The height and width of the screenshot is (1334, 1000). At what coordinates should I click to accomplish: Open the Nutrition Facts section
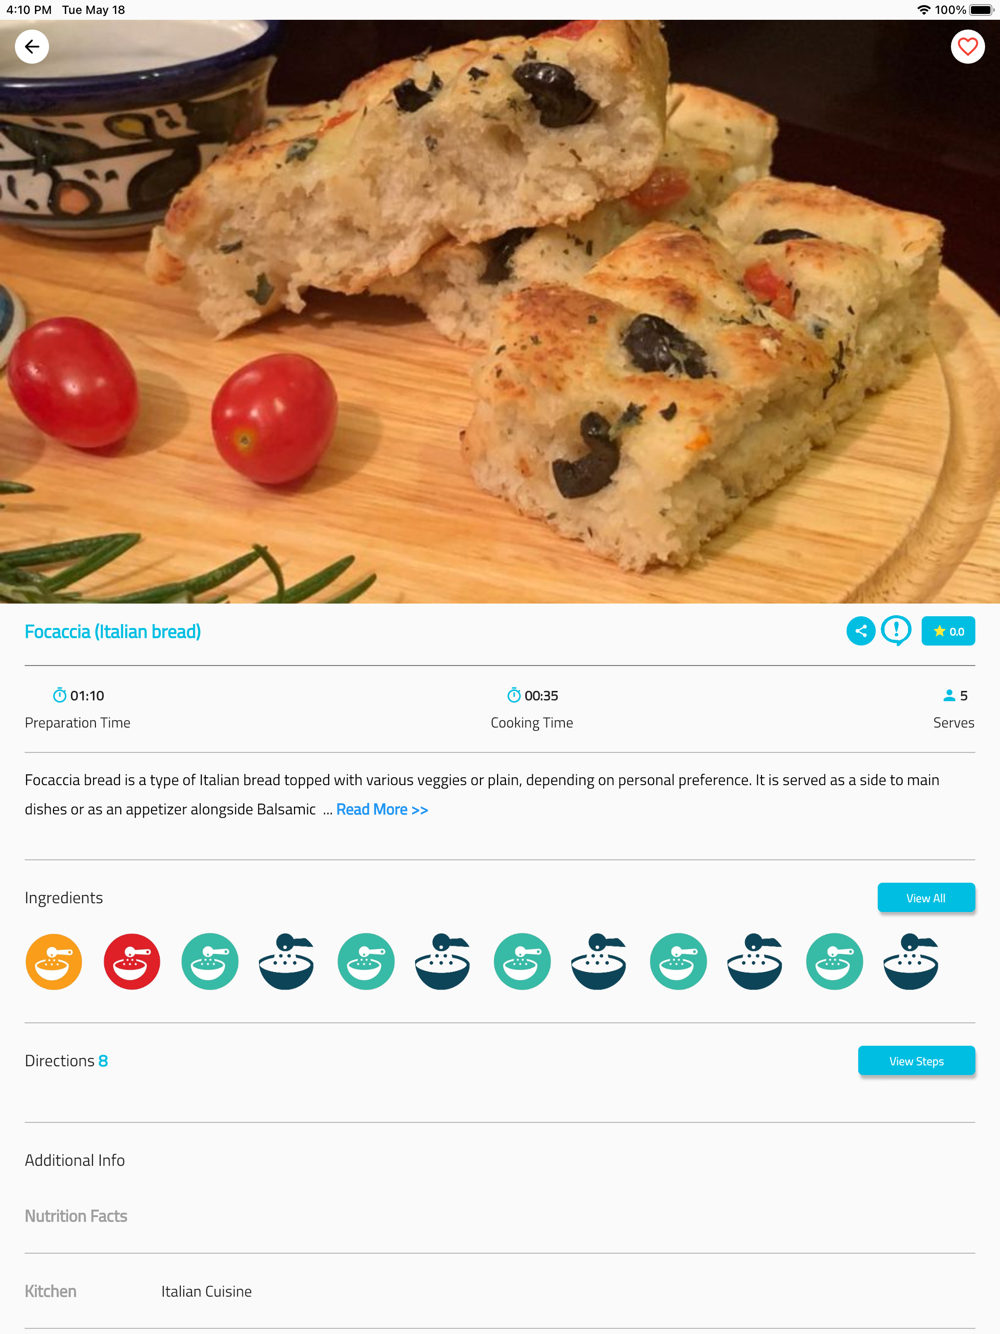(x=76, y=1216)
